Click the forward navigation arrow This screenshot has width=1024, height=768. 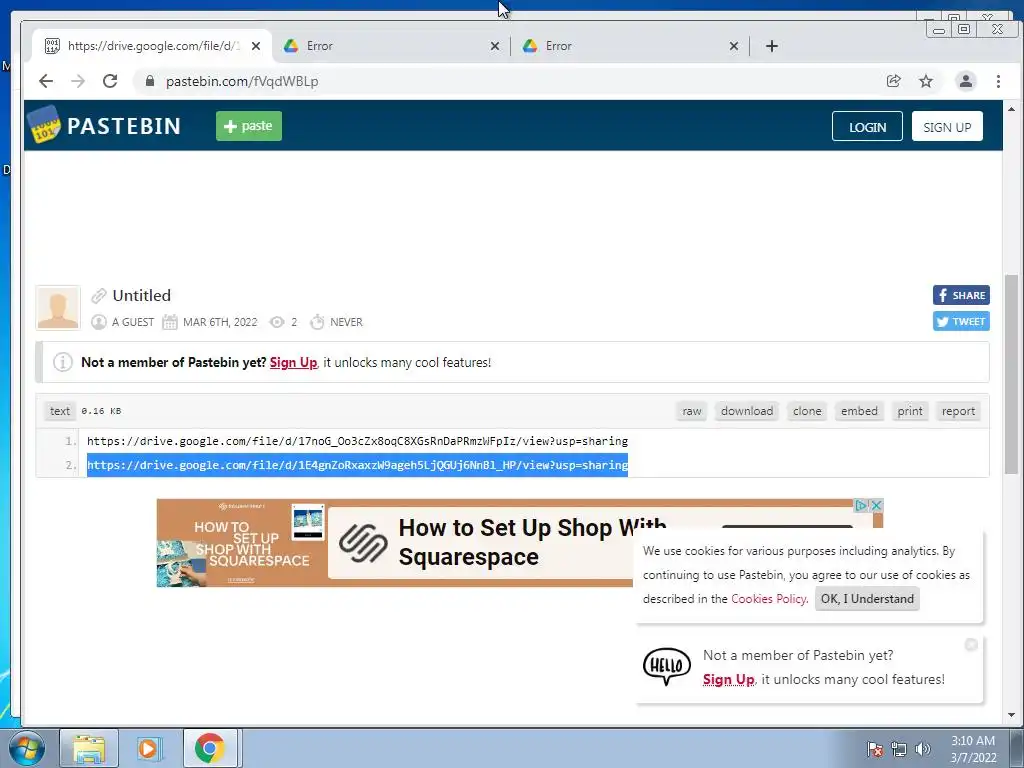click(x=78, y=81)
